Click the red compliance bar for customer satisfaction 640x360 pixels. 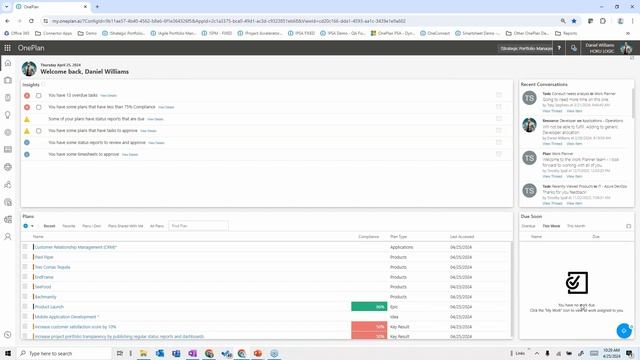[369, 327]
